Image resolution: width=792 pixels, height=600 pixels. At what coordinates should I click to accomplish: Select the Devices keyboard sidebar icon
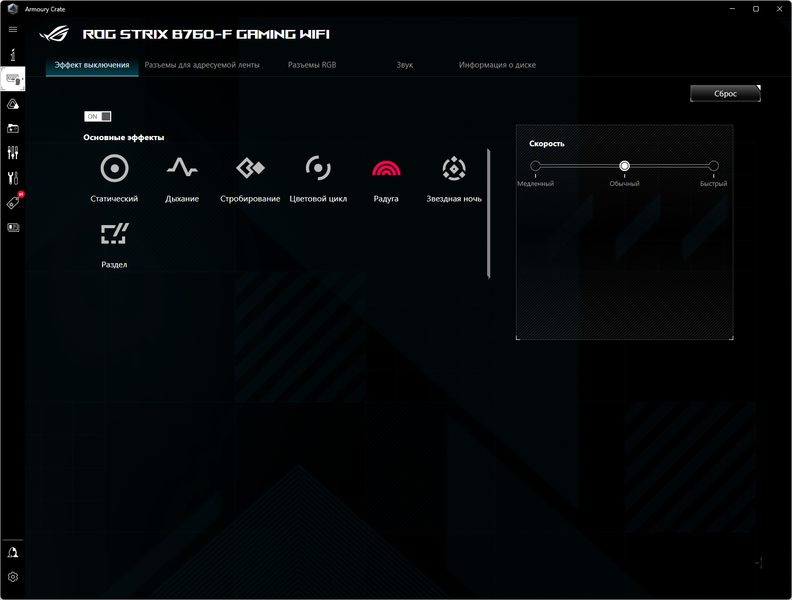click(x=13, y=79)
